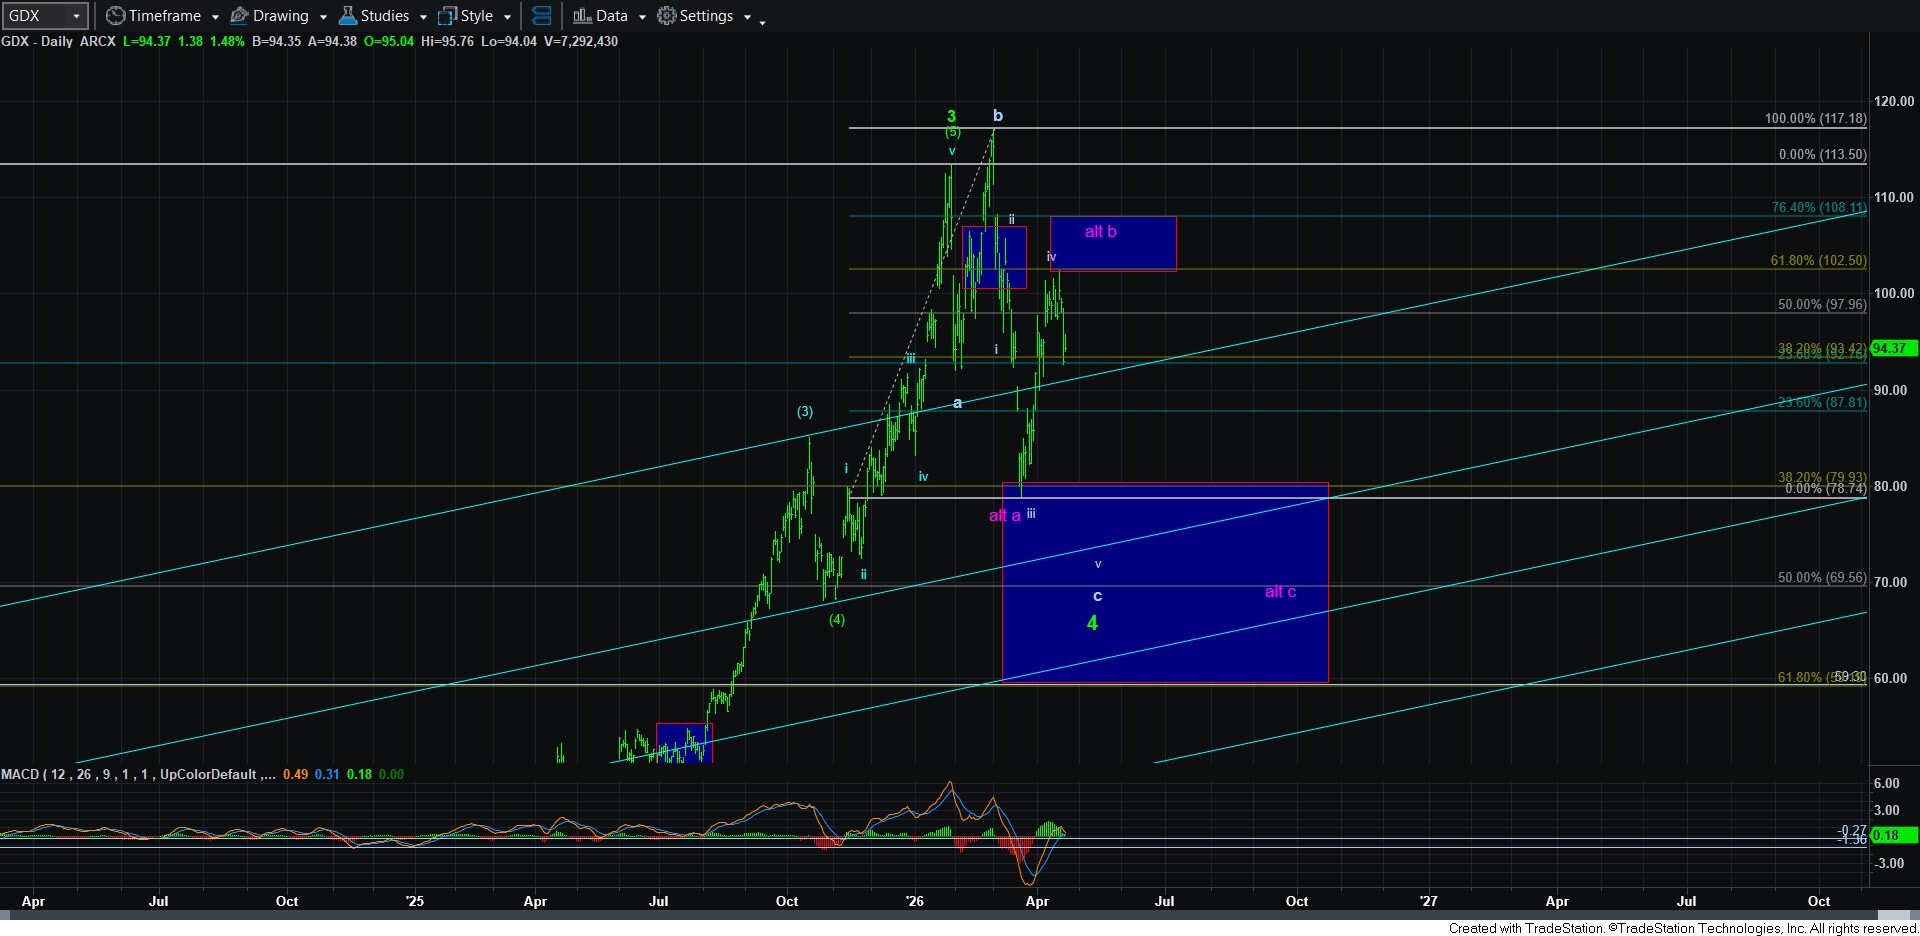Click the green 94.37 current price tag
Viewport: 1920px width, 936px height.
(x=1892, y=348)
